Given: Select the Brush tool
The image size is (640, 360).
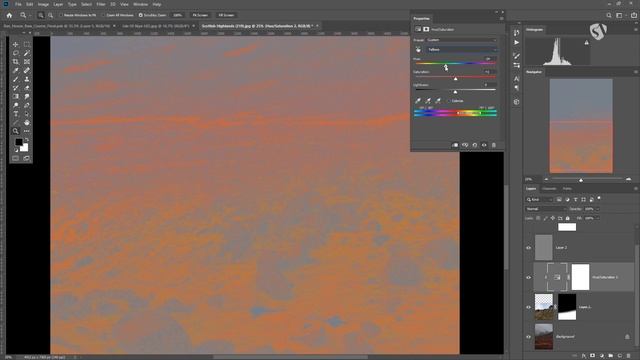Looking at the screenshot, I should click(16, 79).
